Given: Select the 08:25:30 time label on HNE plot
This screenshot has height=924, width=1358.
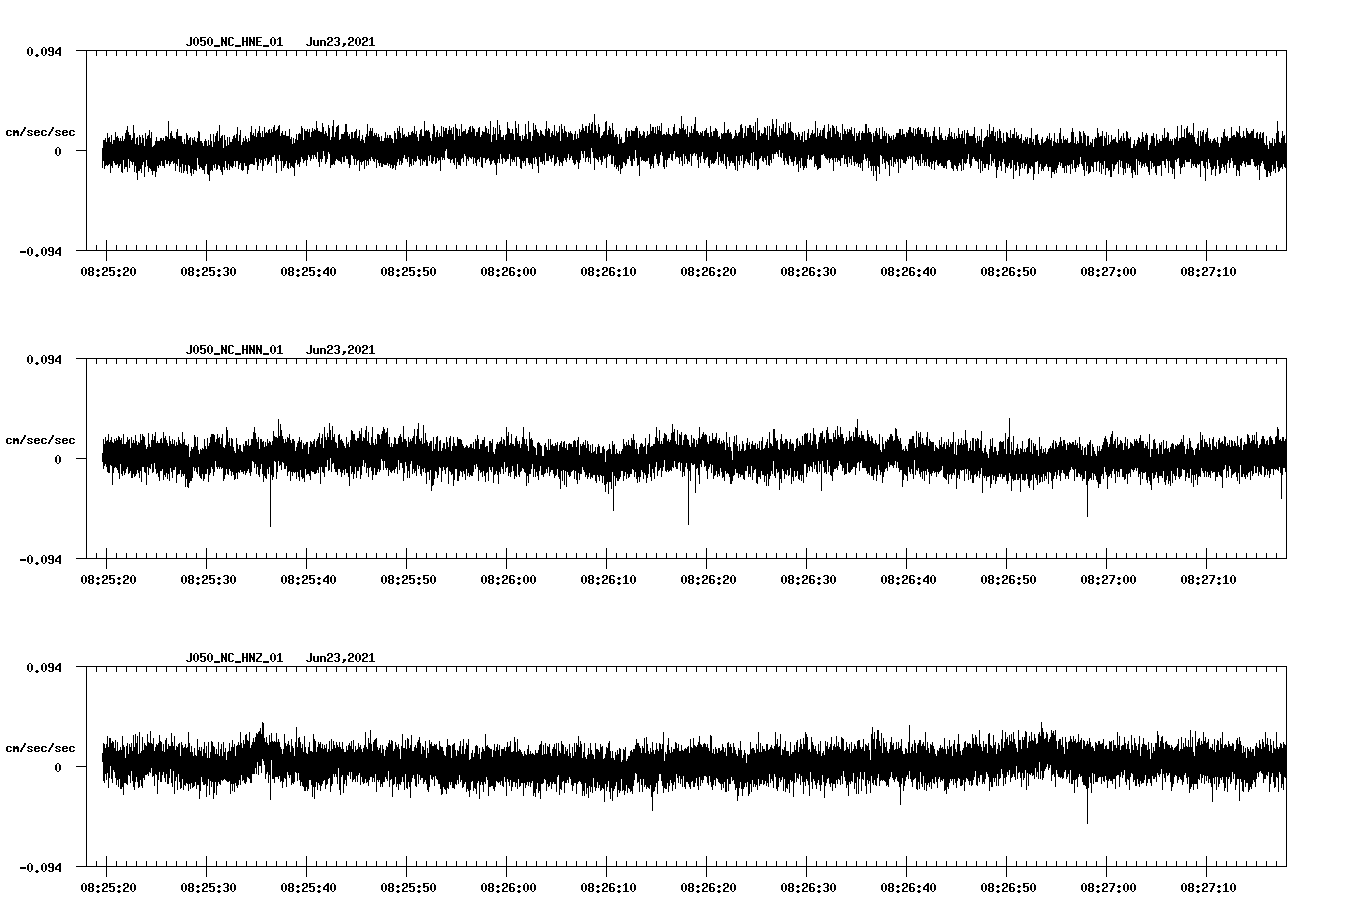Looking at the screenshot, I should [x=208, y=272].
